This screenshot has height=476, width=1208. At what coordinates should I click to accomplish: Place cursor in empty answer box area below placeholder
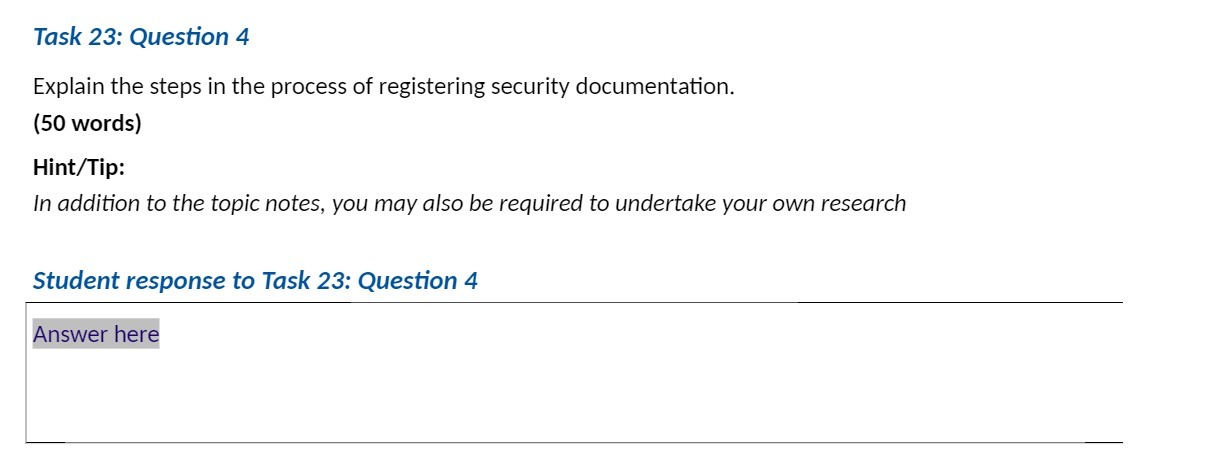point(574,395)
